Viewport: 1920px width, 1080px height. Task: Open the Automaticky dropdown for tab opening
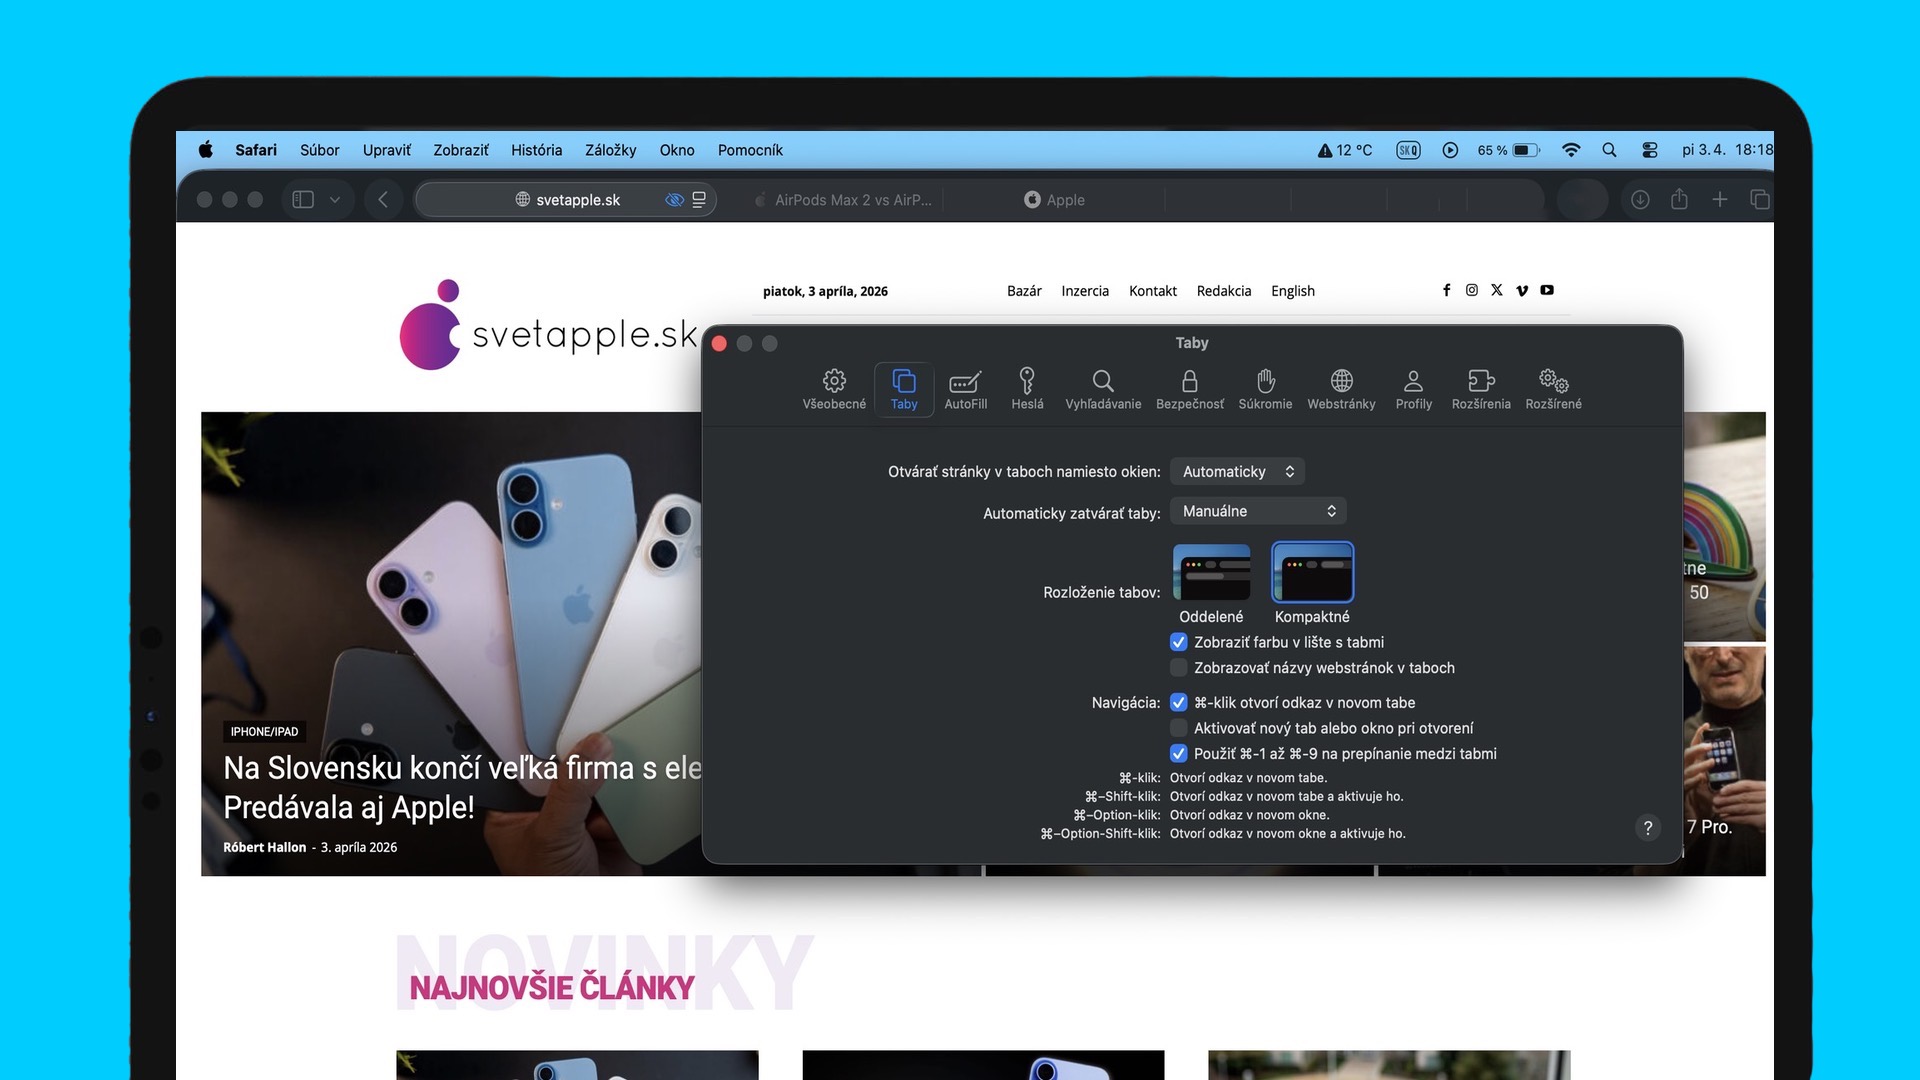pos(1237,471)
